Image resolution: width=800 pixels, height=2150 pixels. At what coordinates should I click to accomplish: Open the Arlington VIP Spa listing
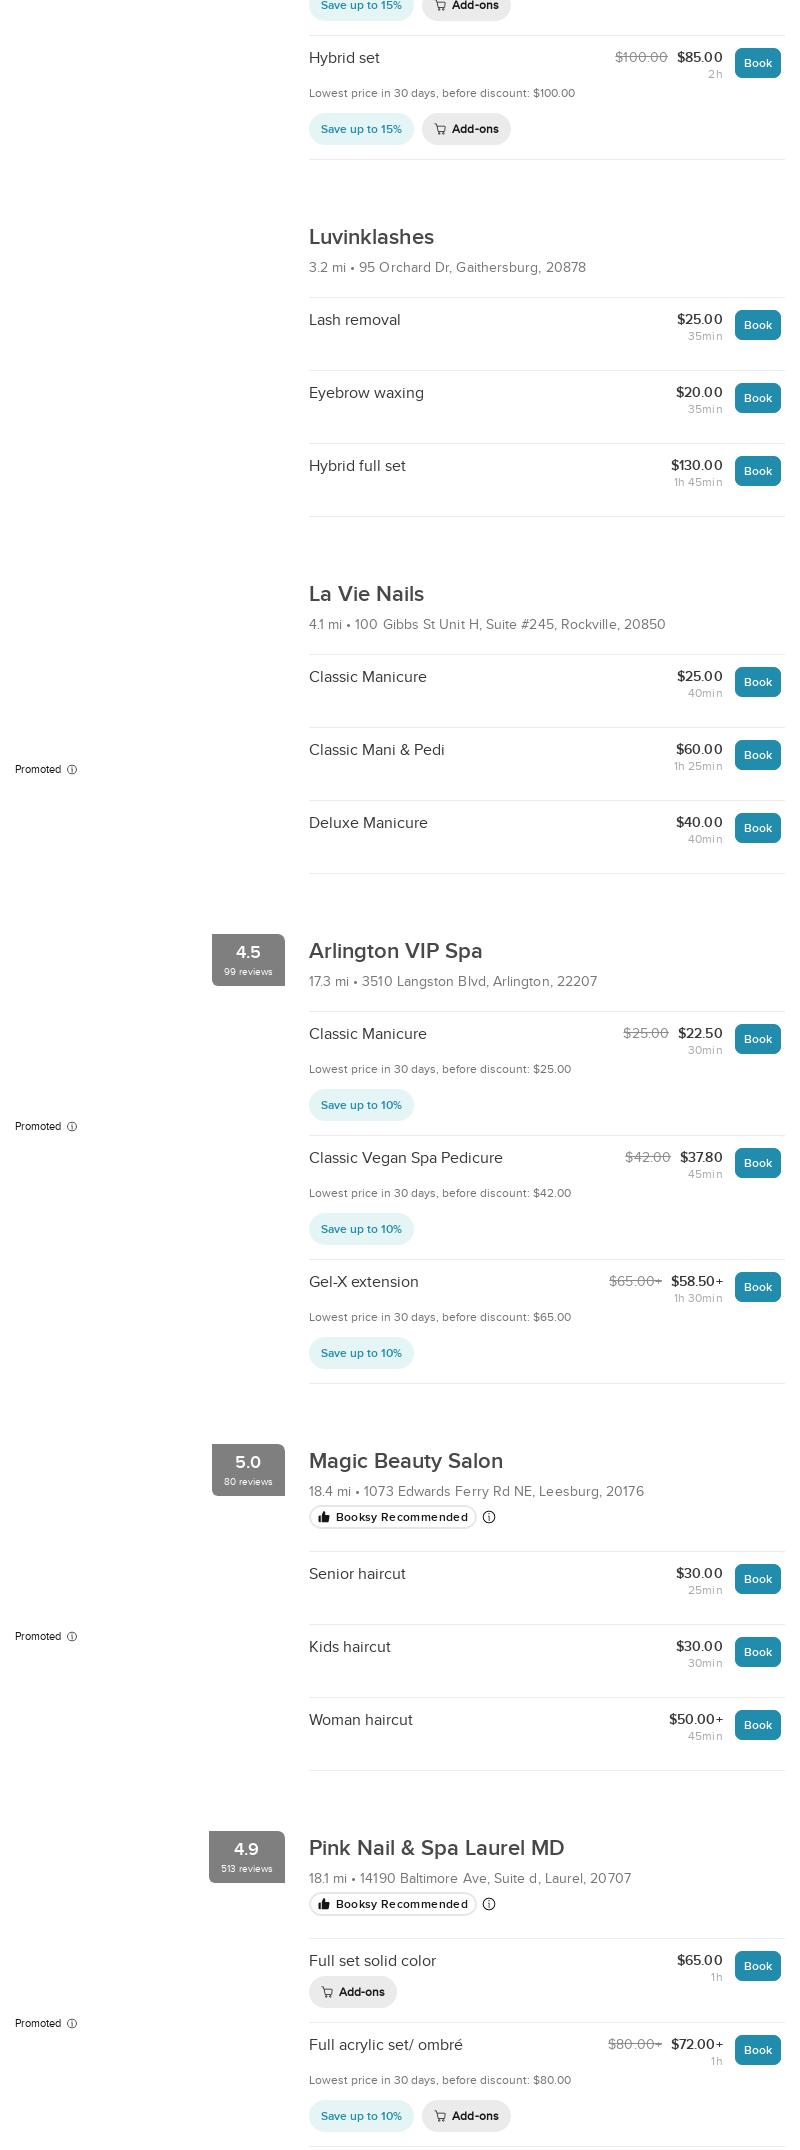click(395, 951)
